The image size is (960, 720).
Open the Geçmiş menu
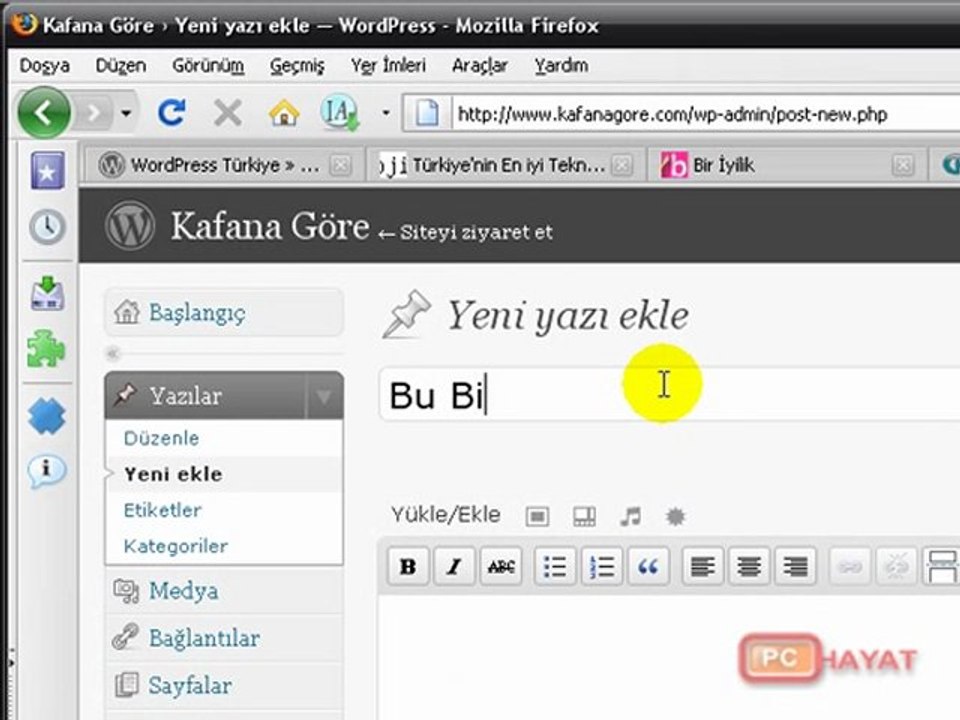tap(297, 66)
